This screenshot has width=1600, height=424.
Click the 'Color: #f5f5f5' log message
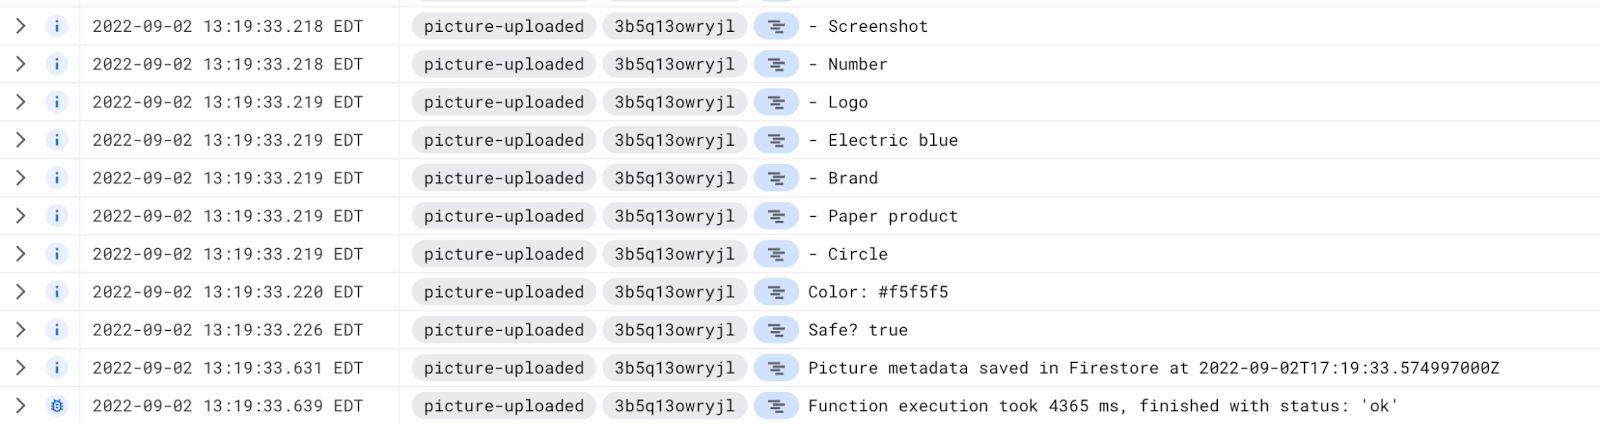[x=878, y=292]
